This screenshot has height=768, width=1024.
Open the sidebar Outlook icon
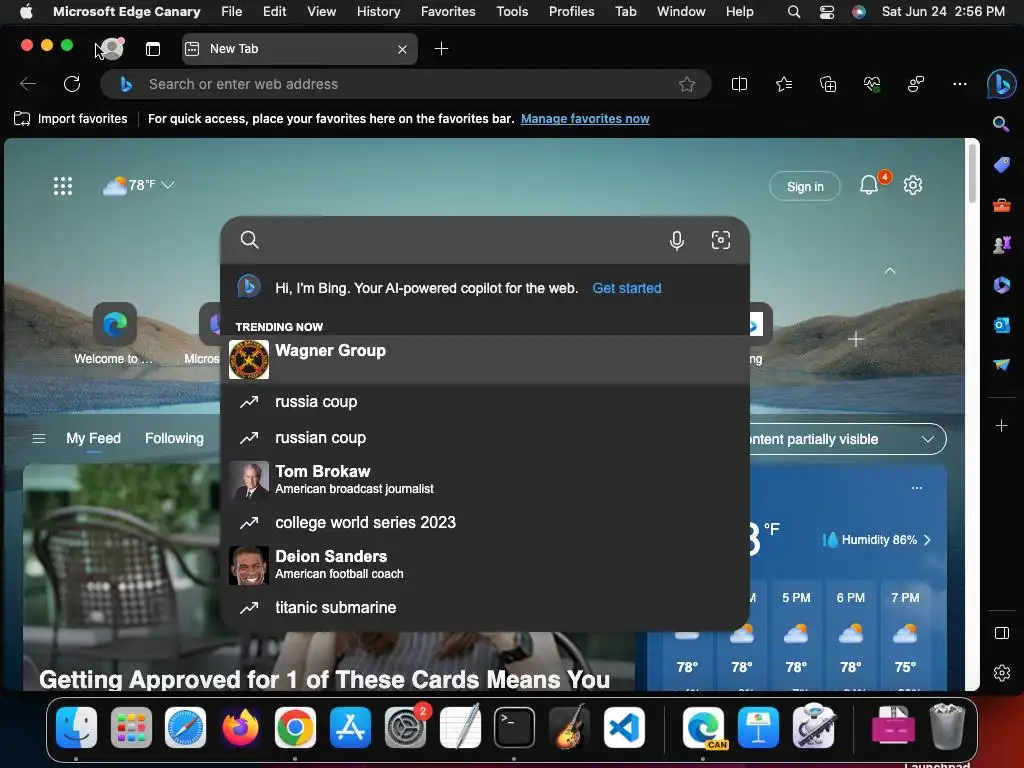tap(1001, 325)
